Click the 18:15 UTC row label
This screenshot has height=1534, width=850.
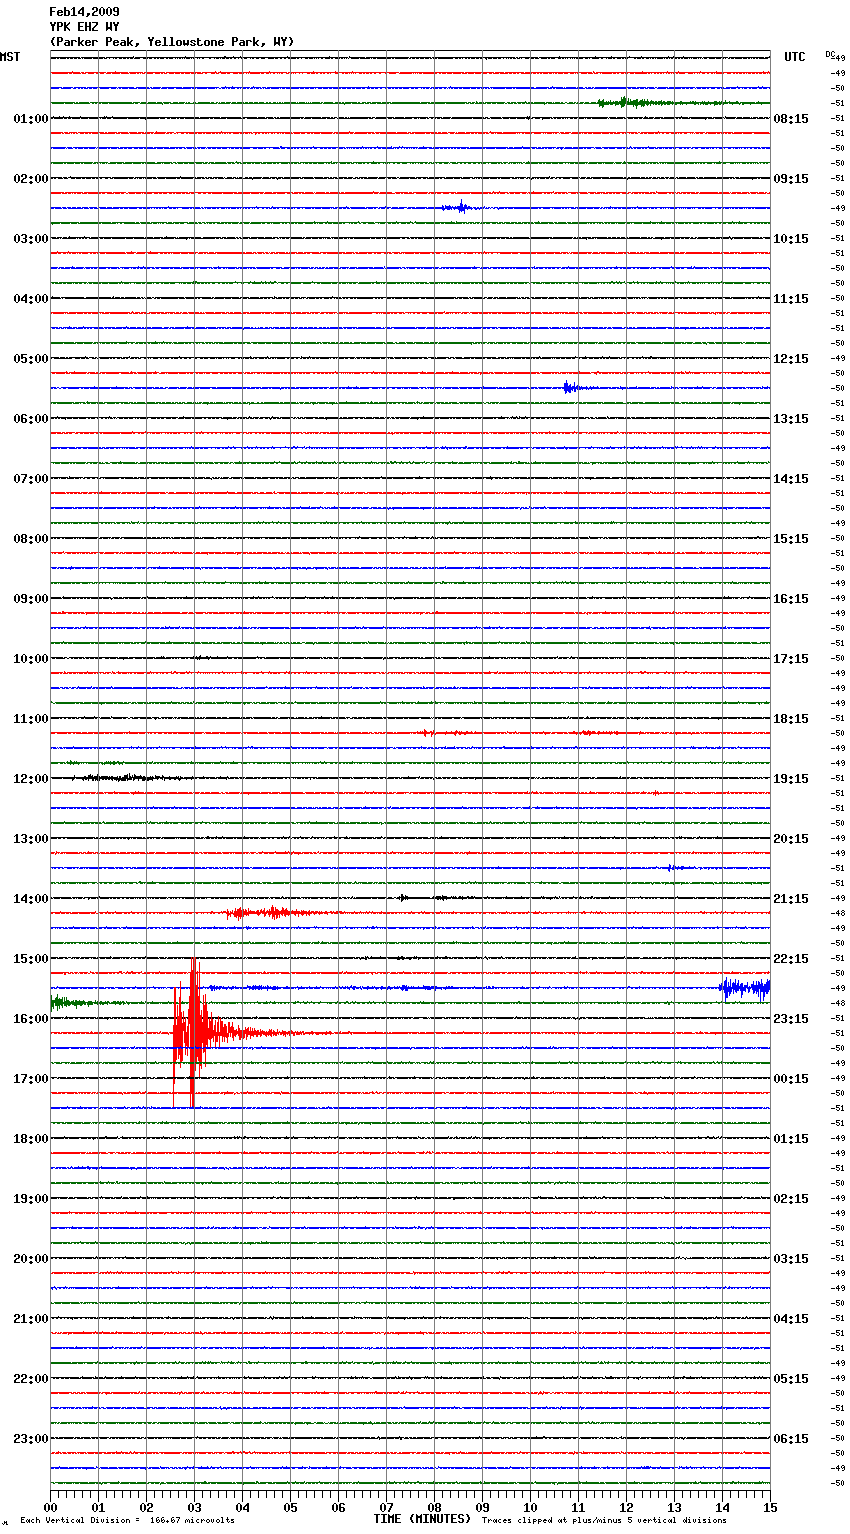coord(791,719)
